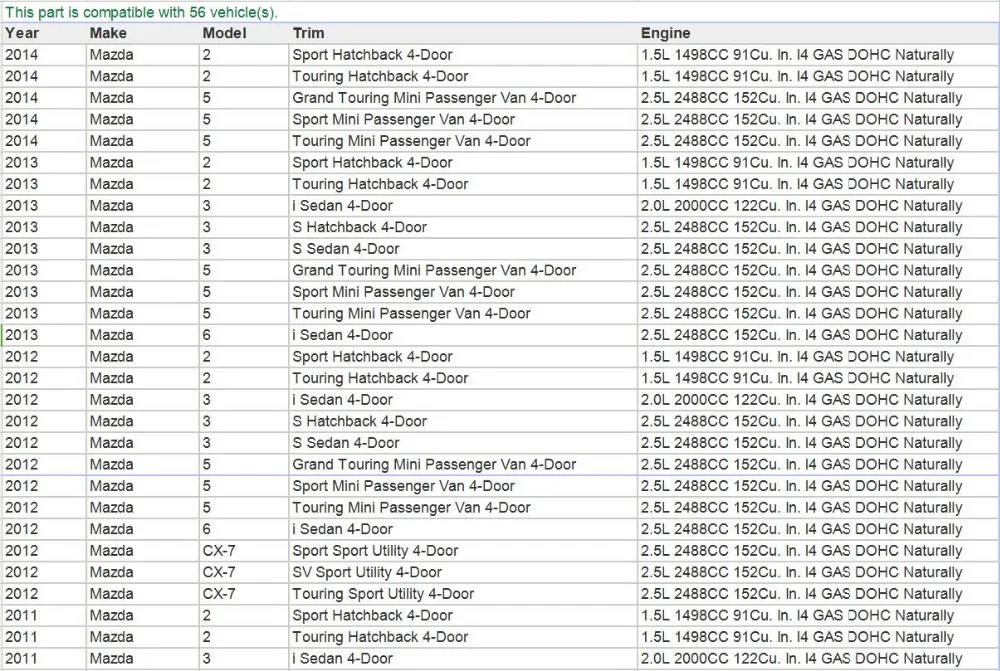The width and height of the screenshot is (1000, 671).
Task: Click 'CX-7' in the SV Sport Utility row
Action: (219, 573)
